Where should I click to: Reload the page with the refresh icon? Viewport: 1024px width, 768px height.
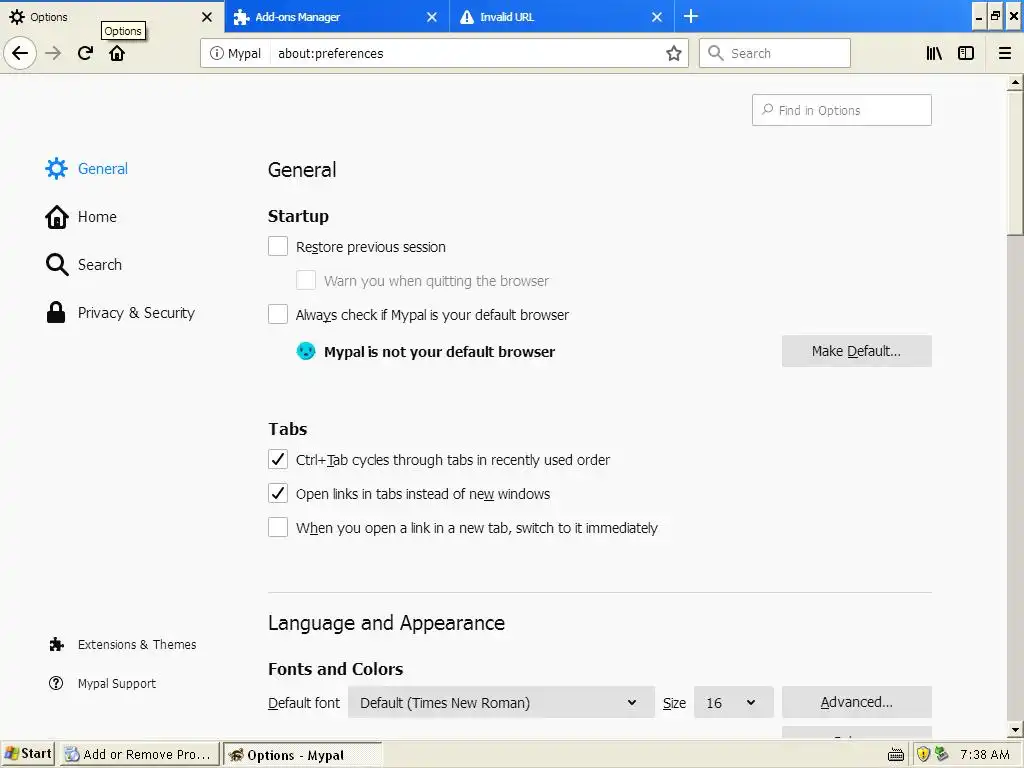pos(86,53)
